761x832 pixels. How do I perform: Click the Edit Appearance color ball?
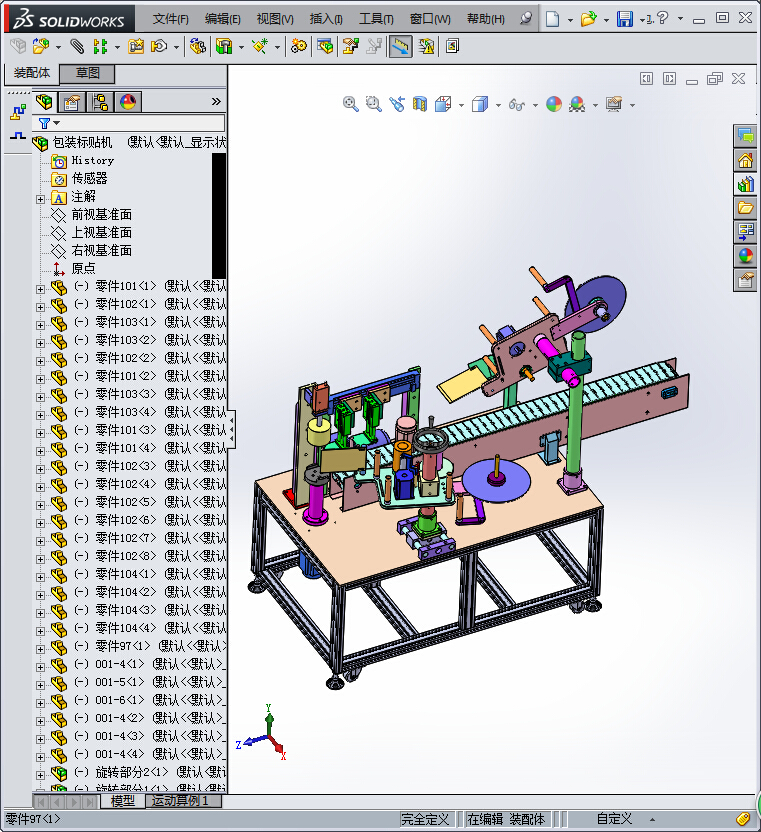point(554,104)
